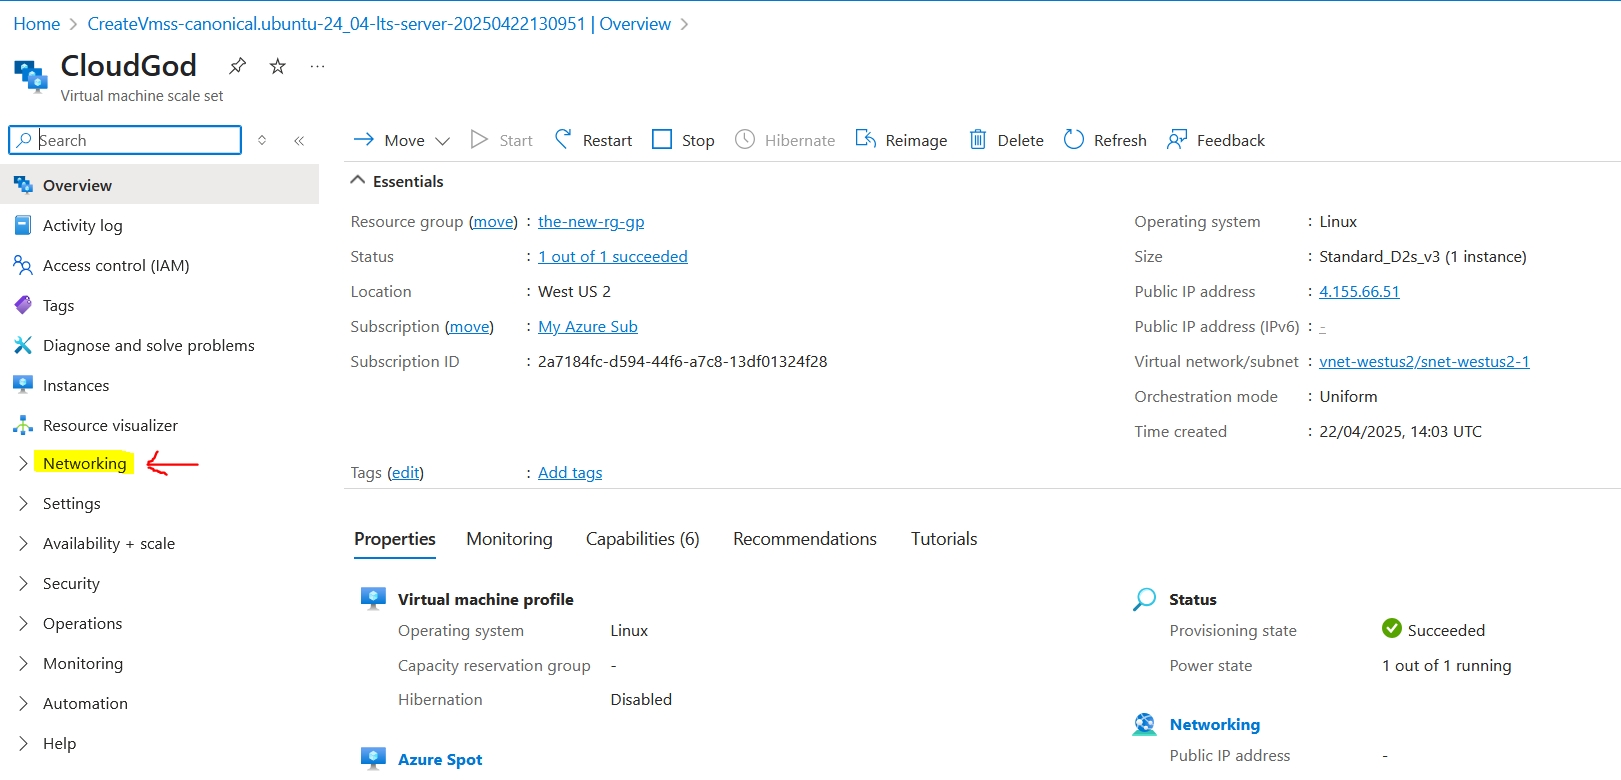Focus the sidebar Search field
1621x780 pixels.
[x=125, y=140]
